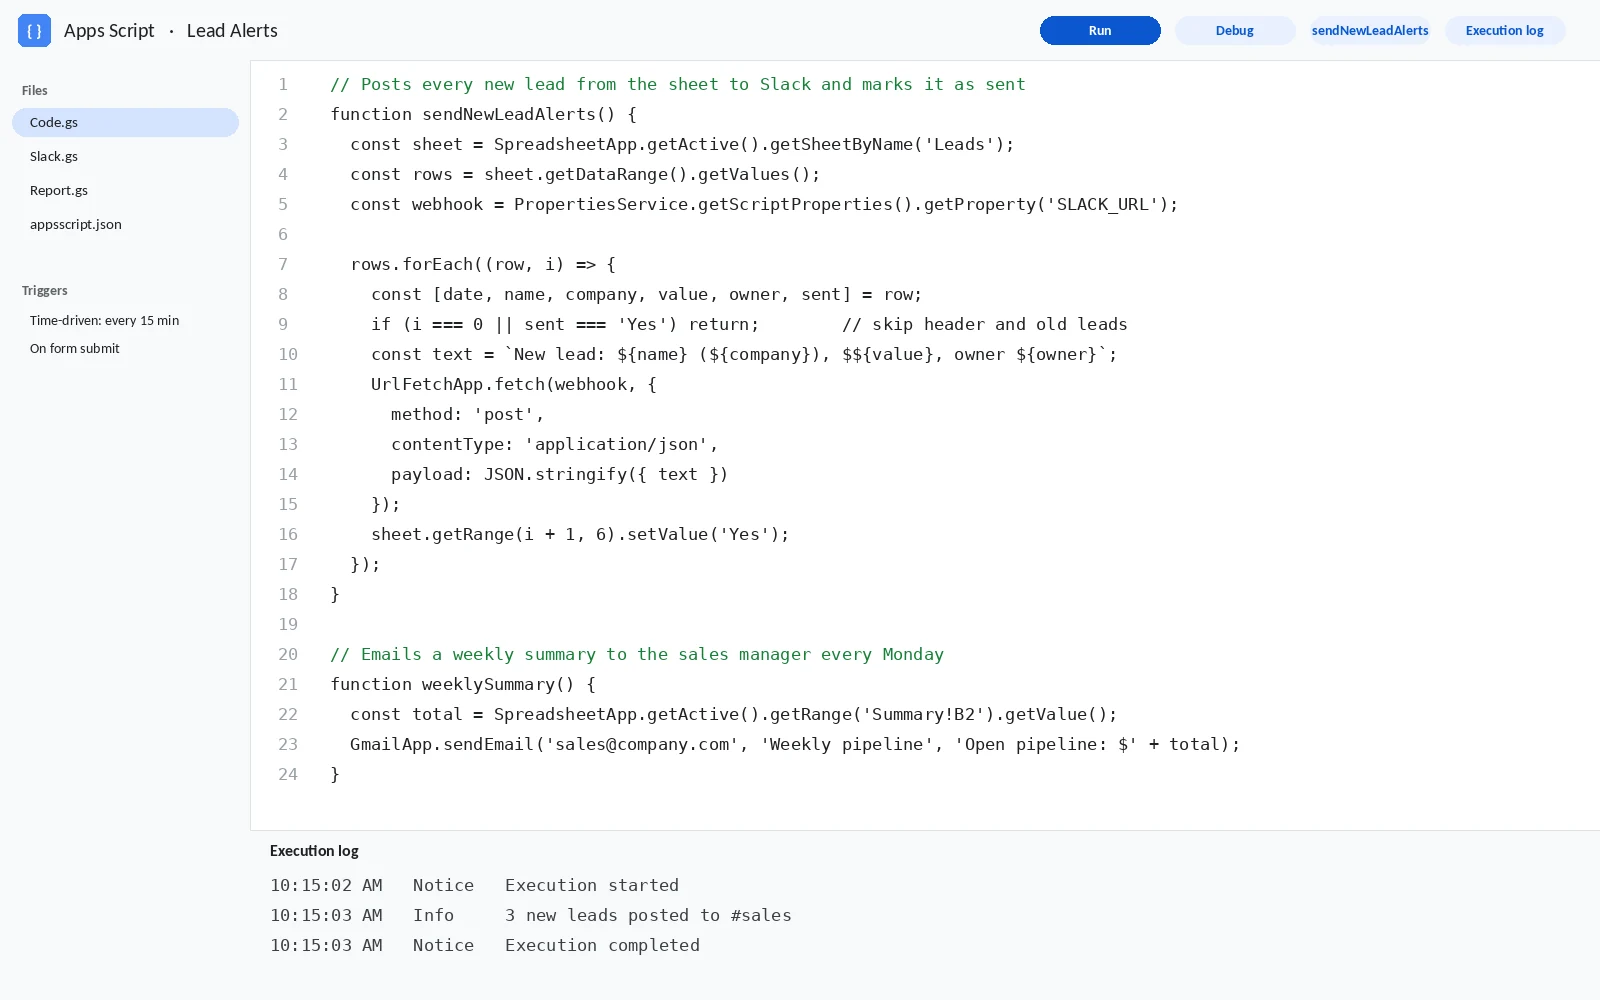Click the rows.forEach line
The height and width of the screenshot is (1000, 1600).
(x=483, y=264)
